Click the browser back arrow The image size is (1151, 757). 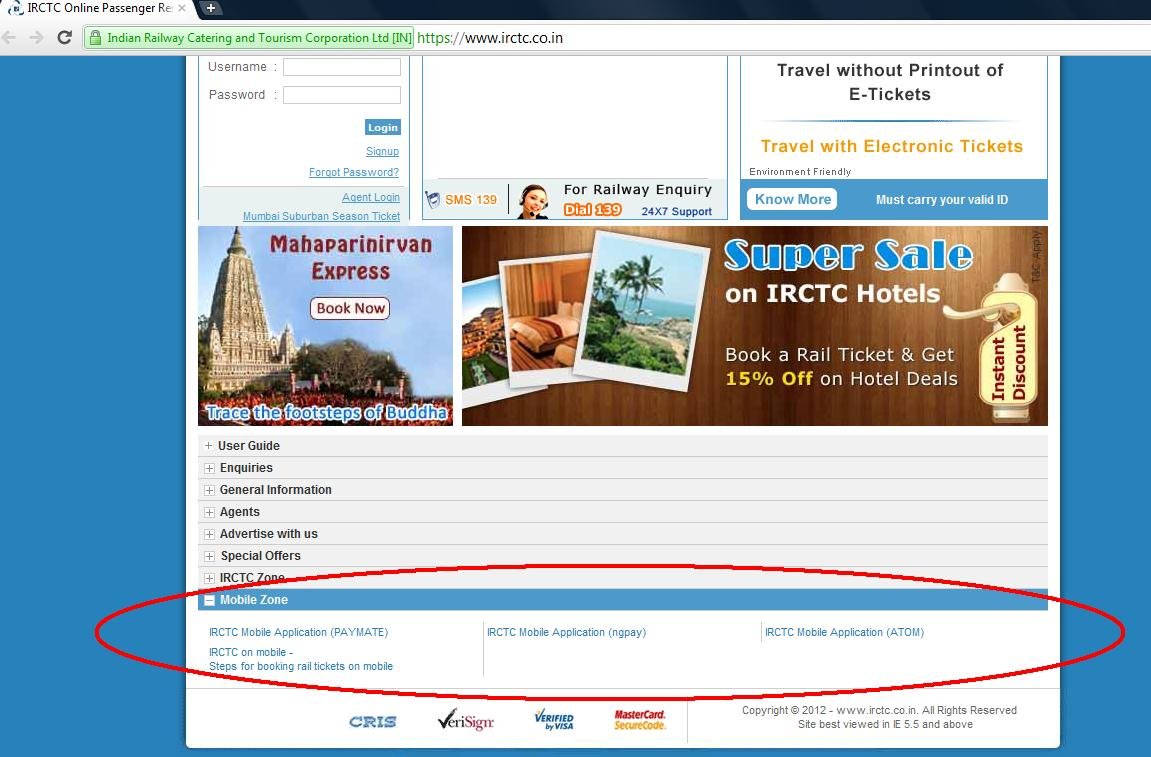point(9,37)
